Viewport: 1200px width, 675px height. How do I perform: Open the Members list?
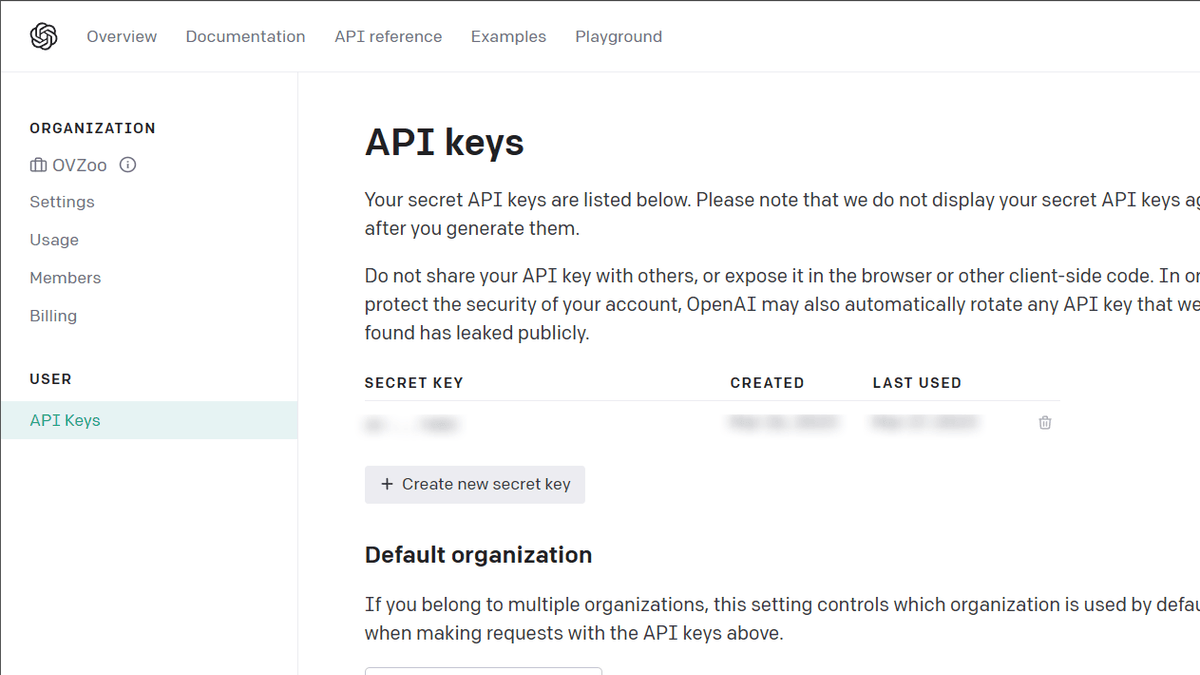click(x=65, y=277)
